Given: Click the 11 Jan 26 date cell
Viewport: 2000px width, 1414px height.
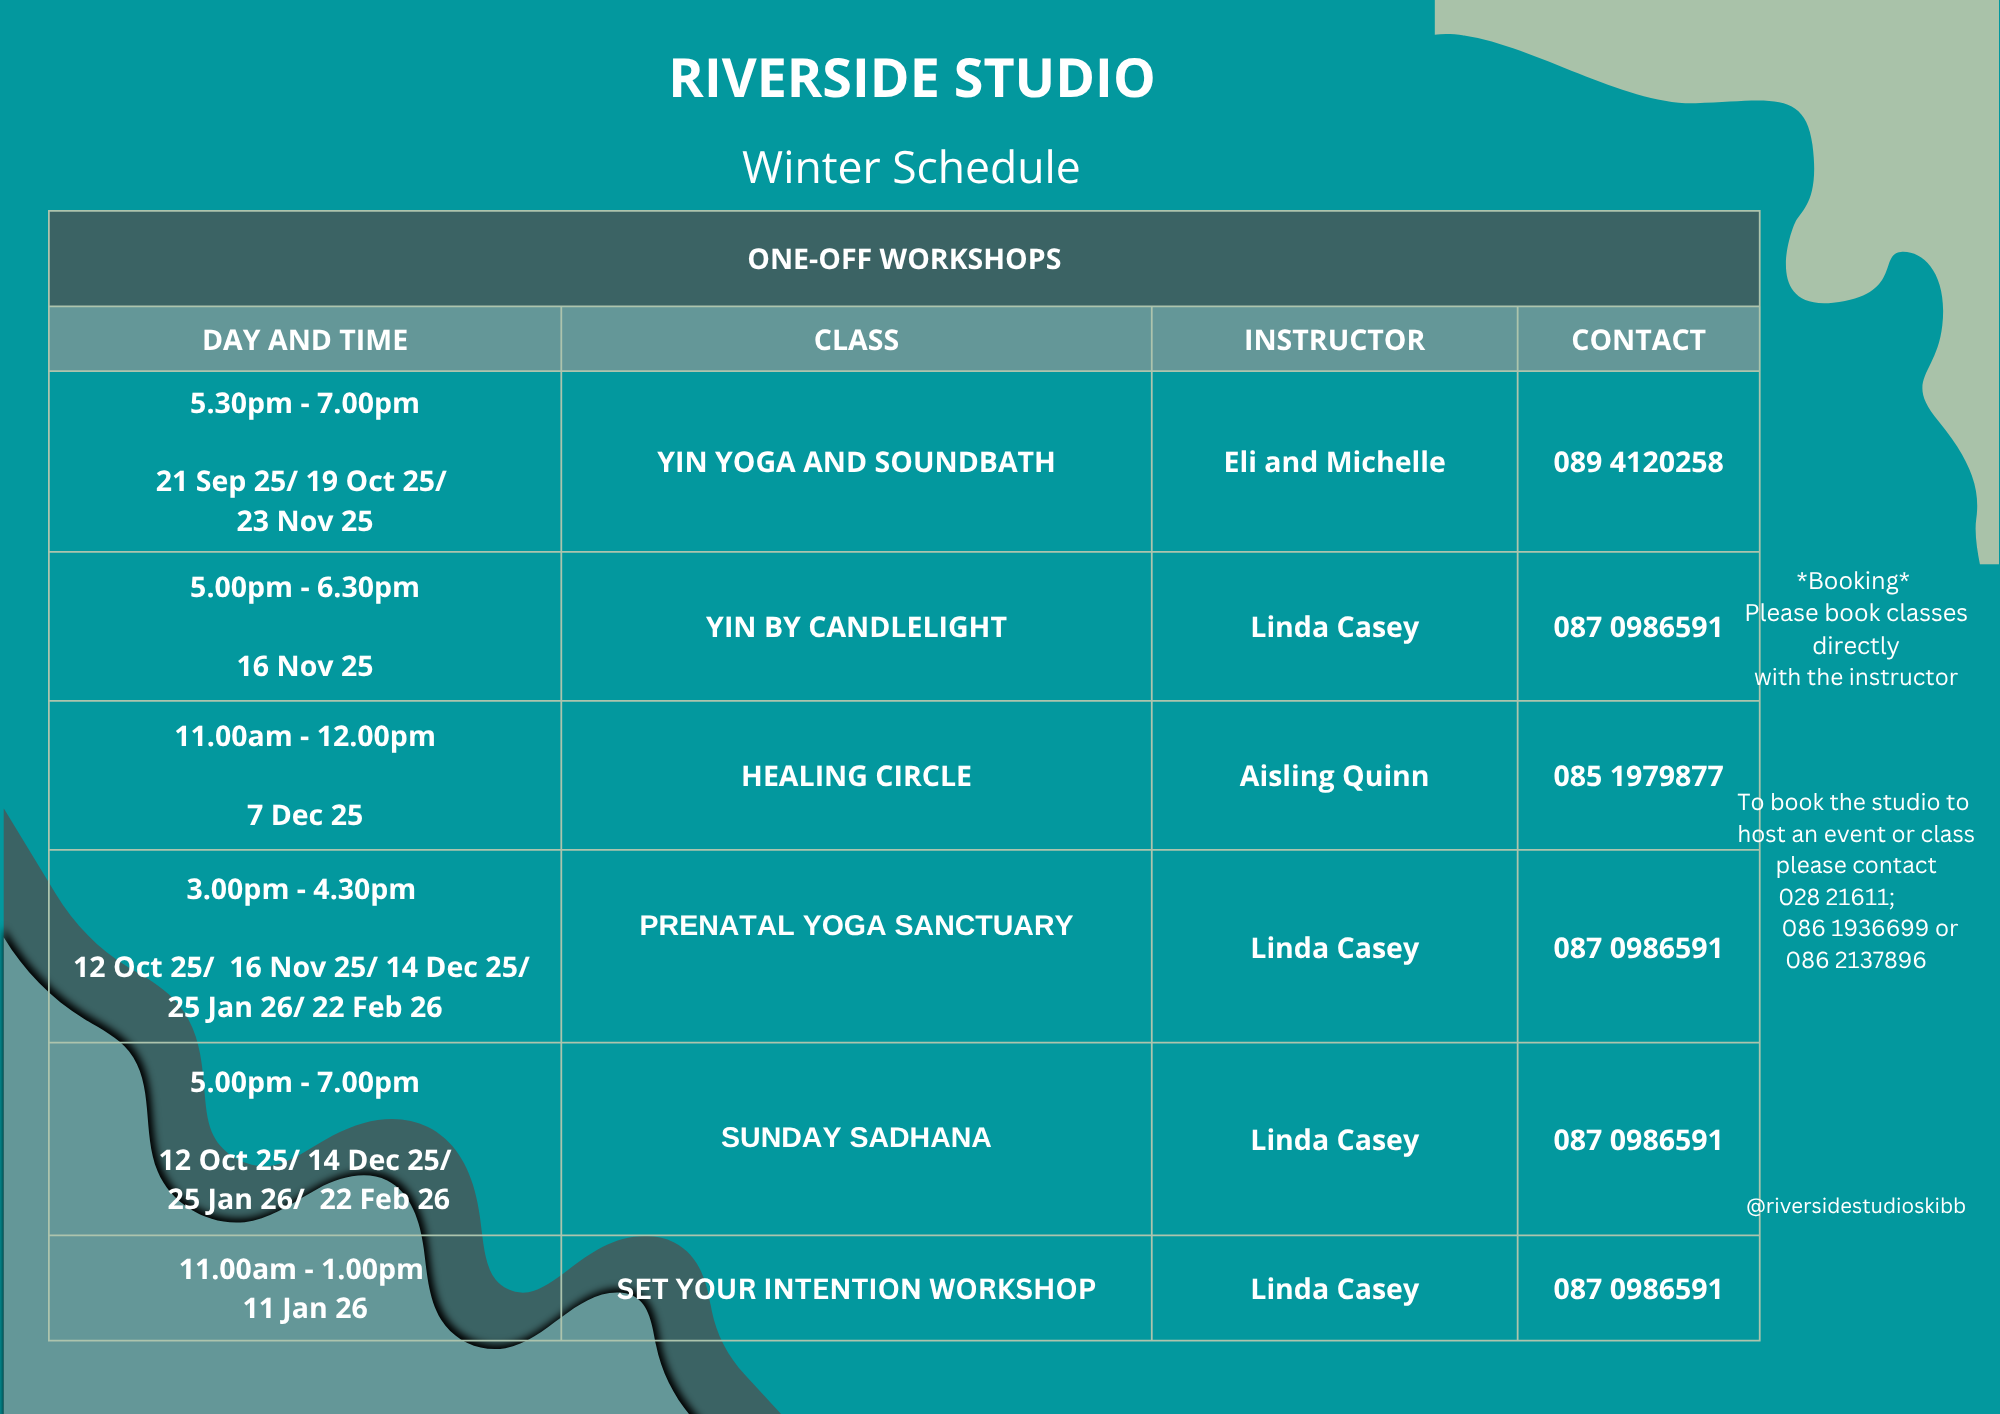Looking at the screenshot, I should [305, 1308].
